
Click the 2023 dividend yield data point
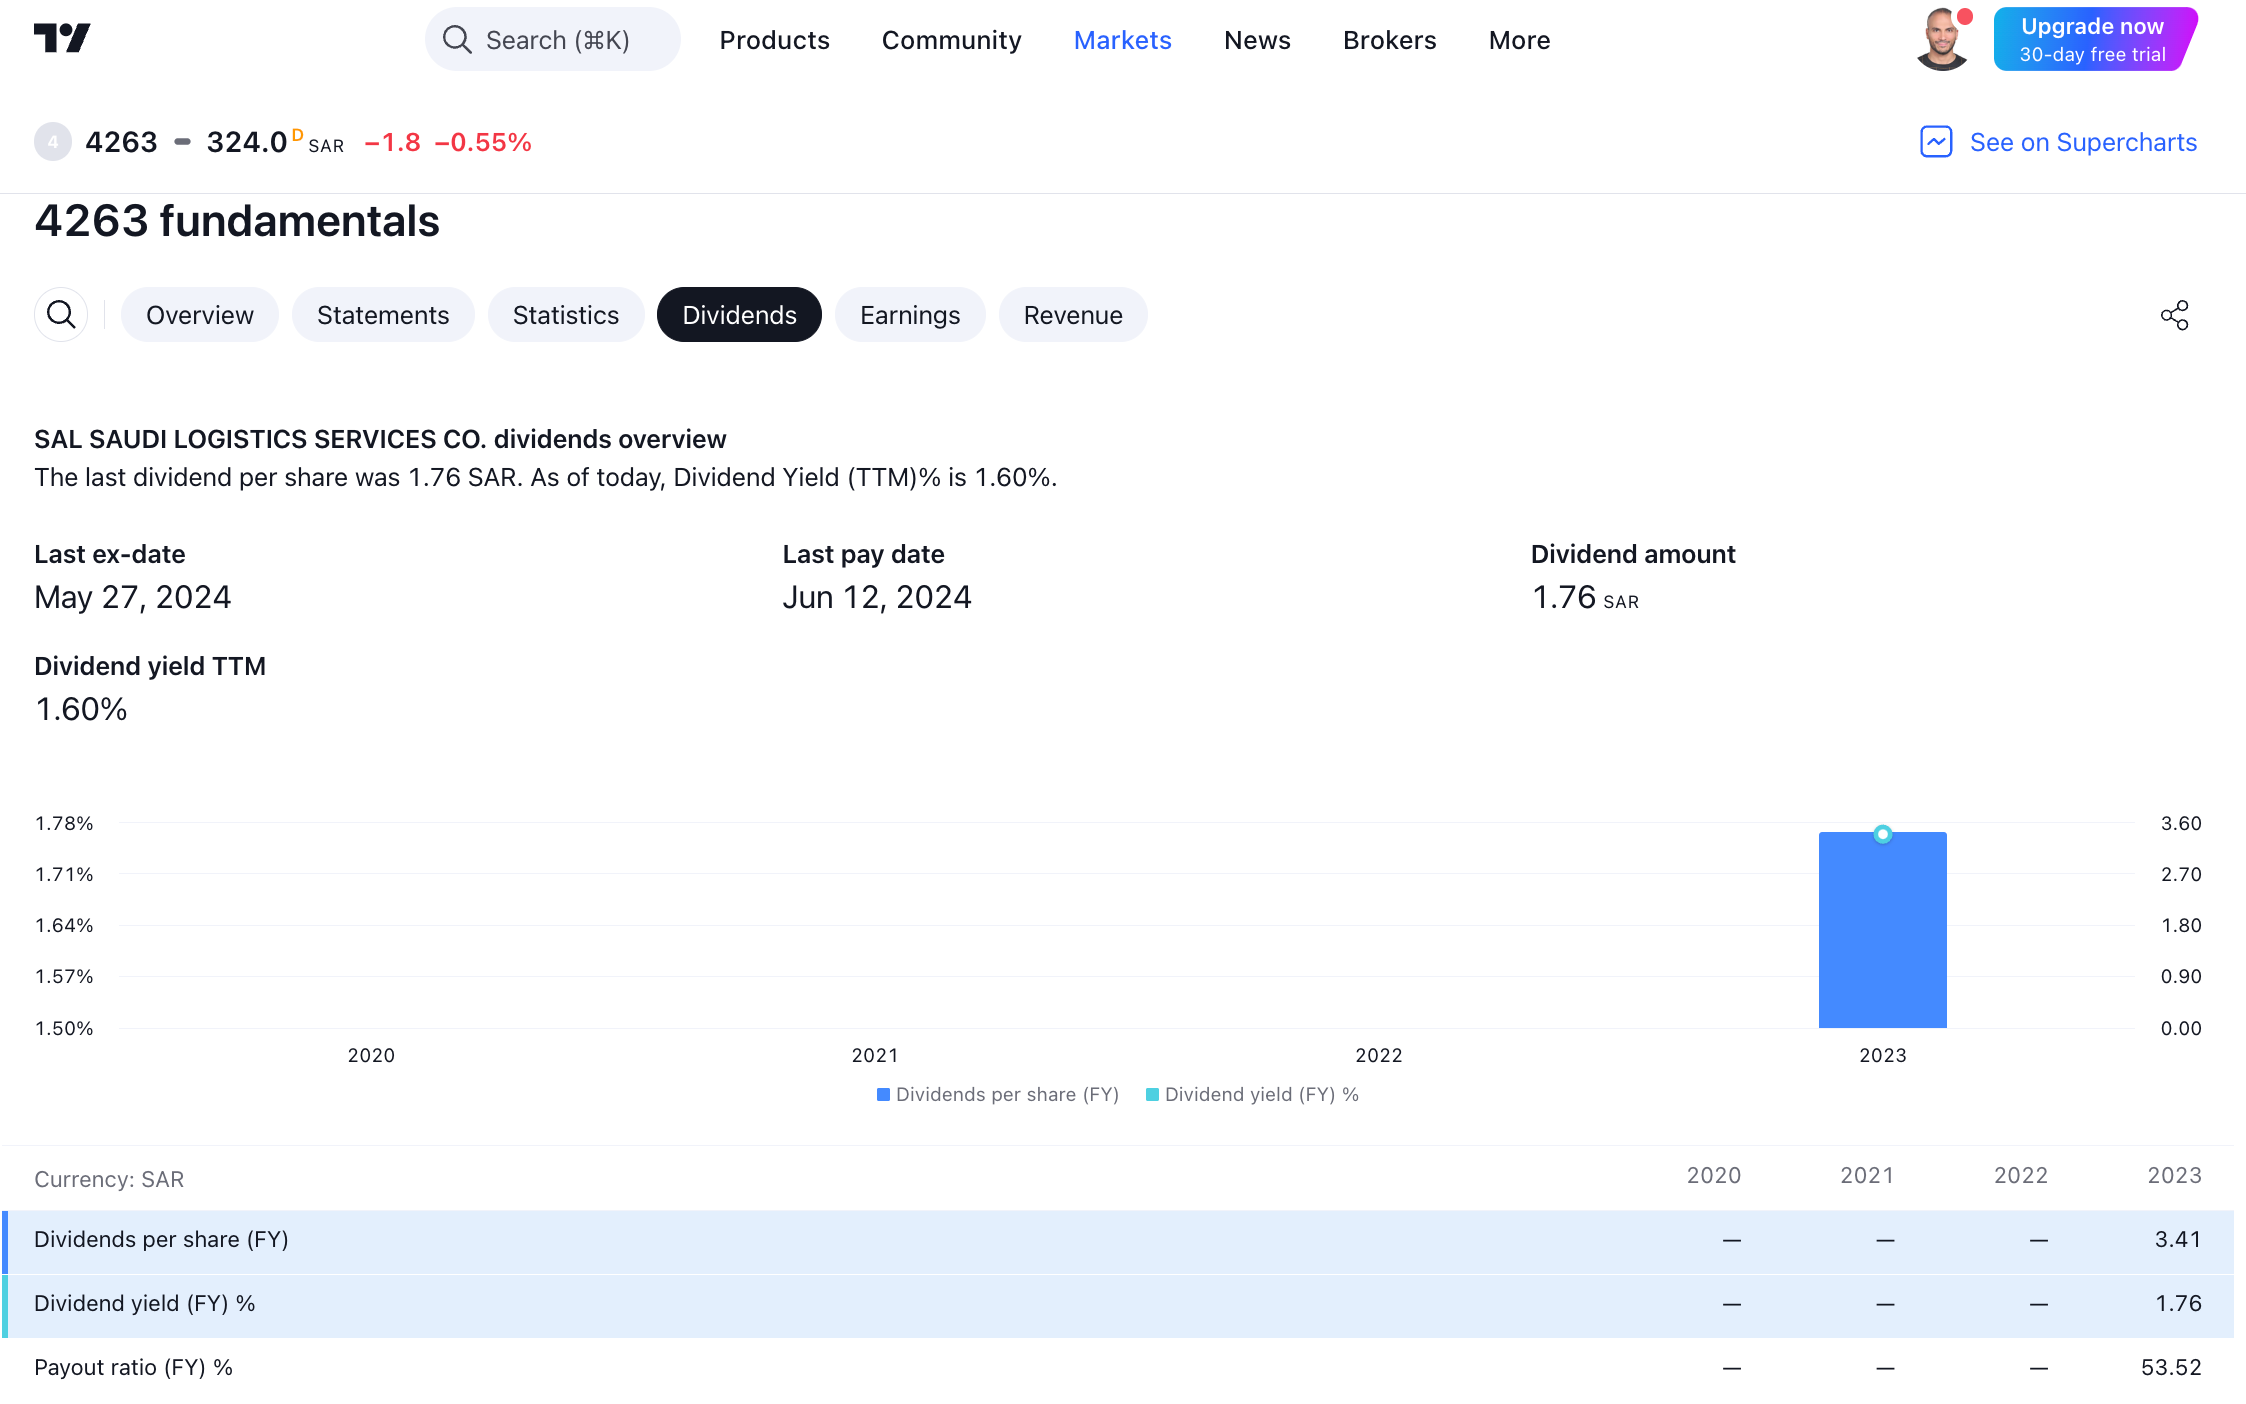pos(1882,834)
